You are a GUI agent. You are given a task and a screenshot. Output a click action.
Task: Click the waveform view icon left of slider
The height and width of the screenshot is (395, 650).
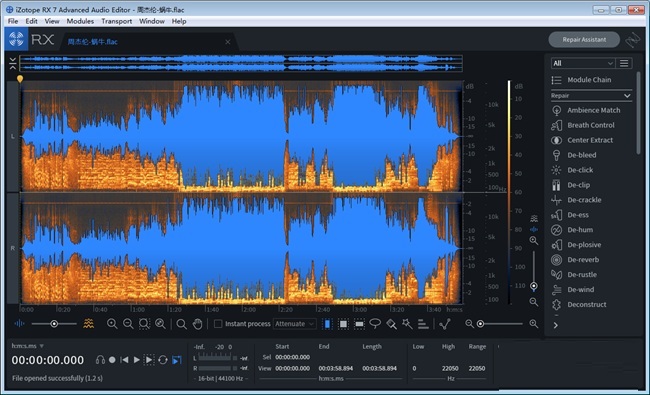[19, 323]
